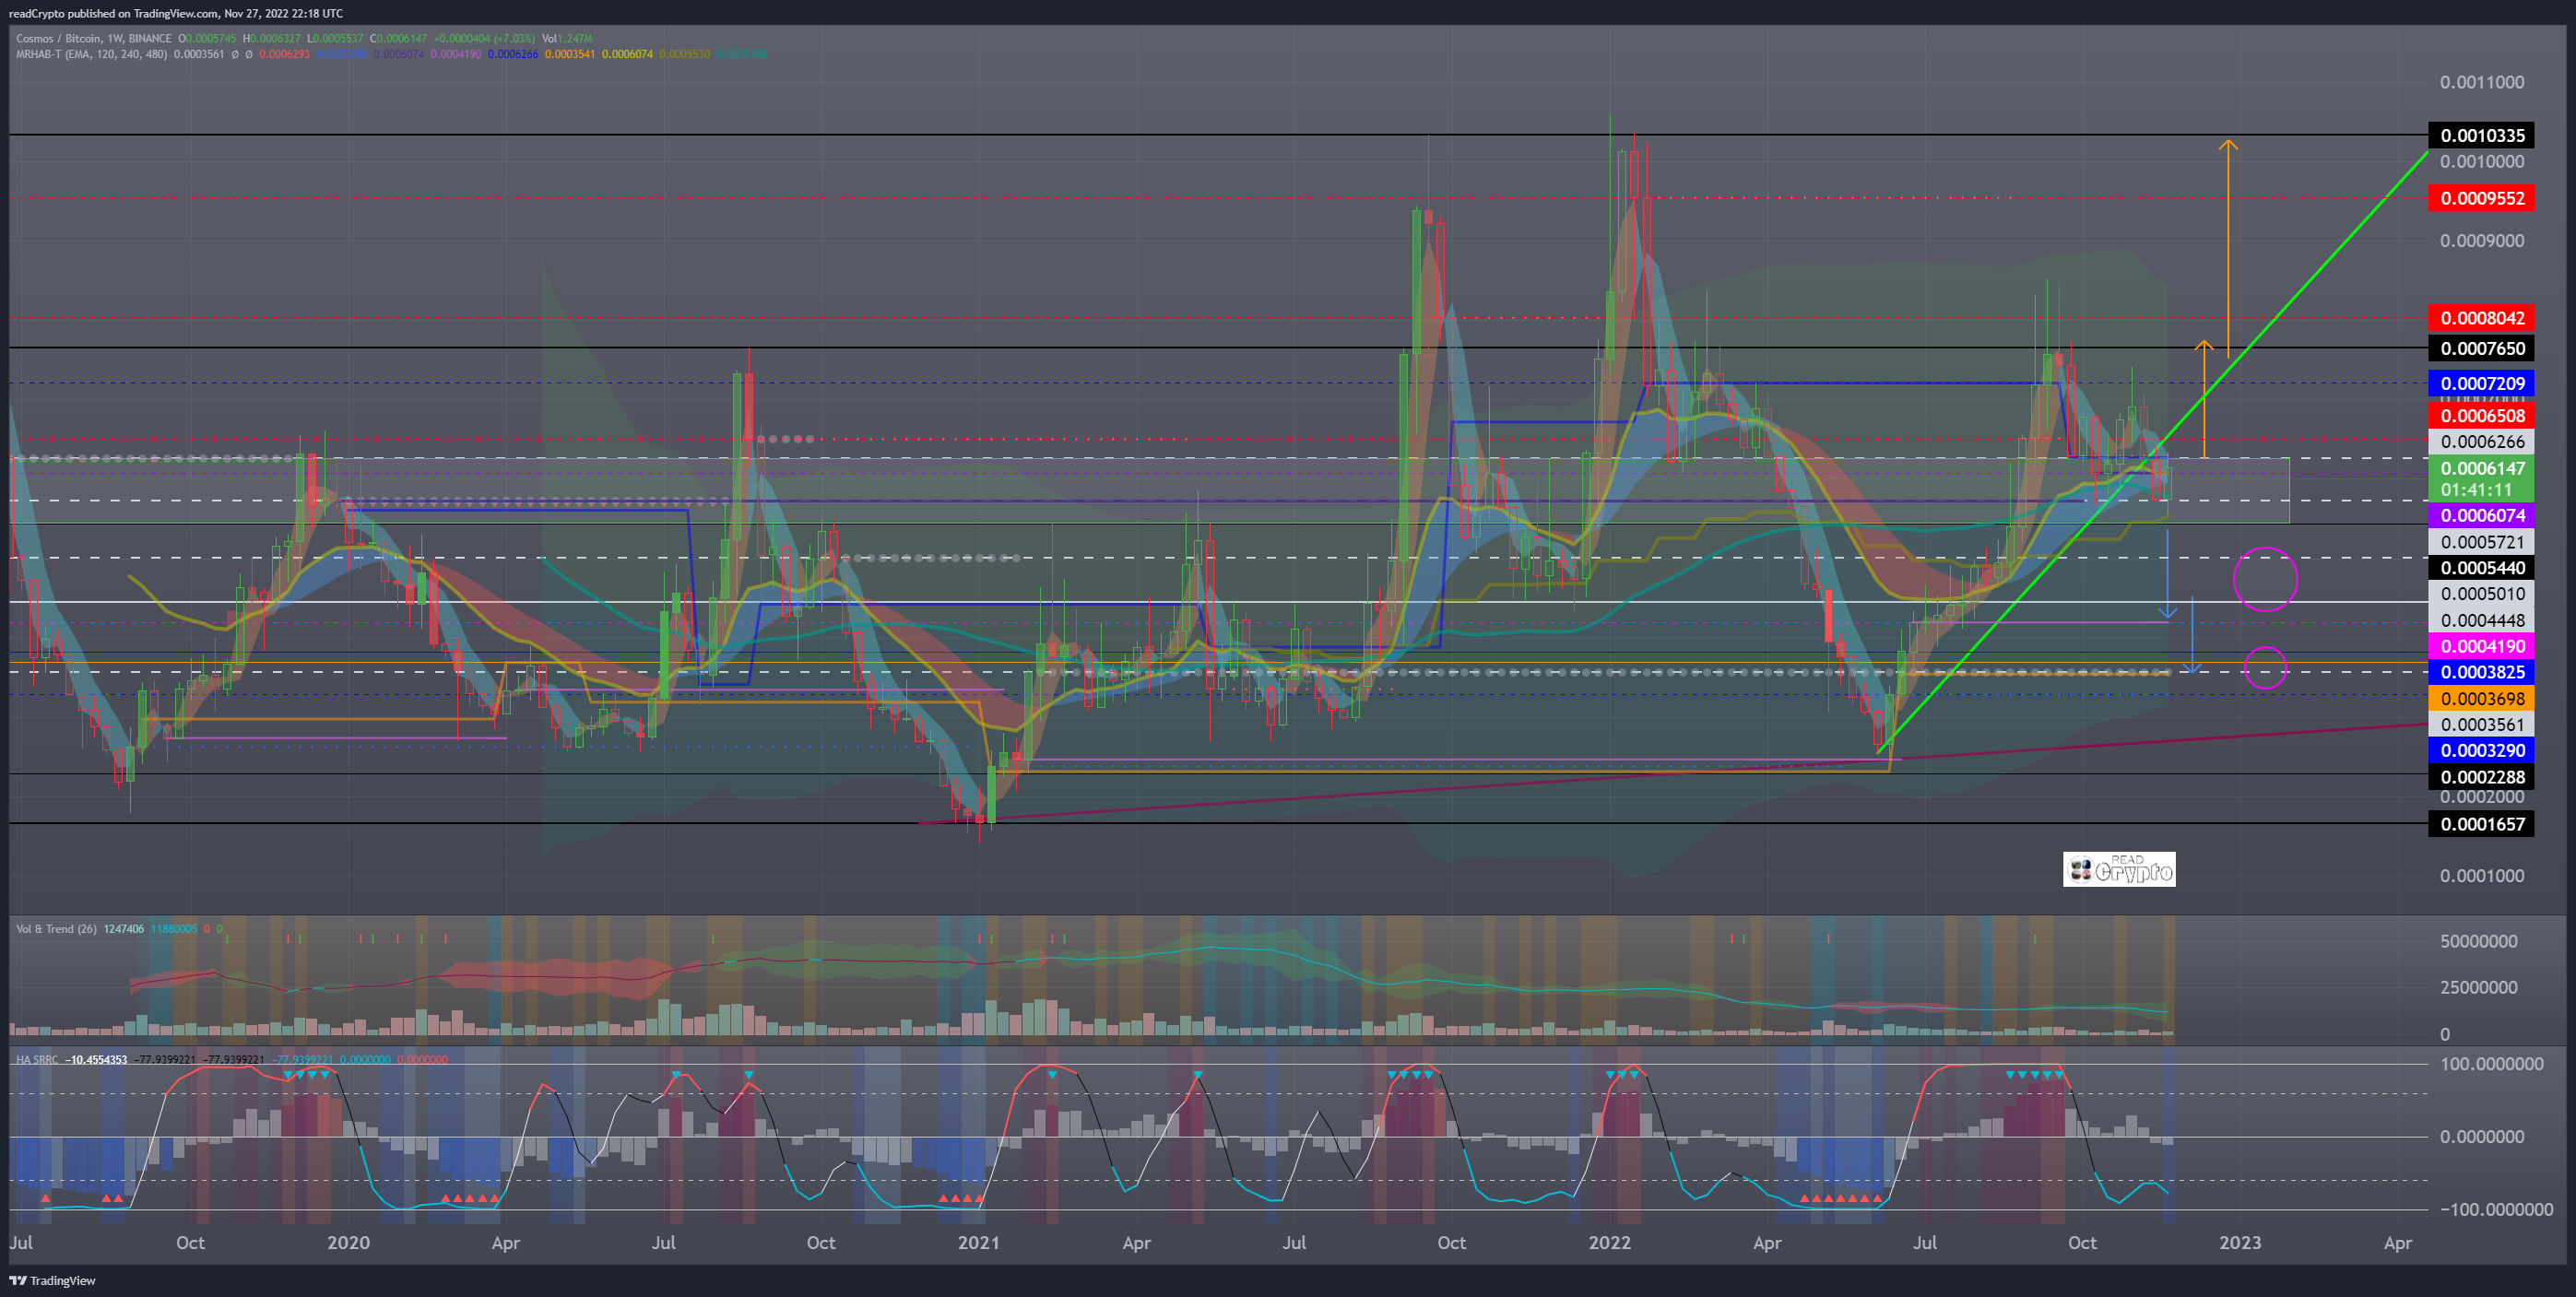Click the red 0.0006508 price label
2576x1297 pixels.
[2481, 415]
